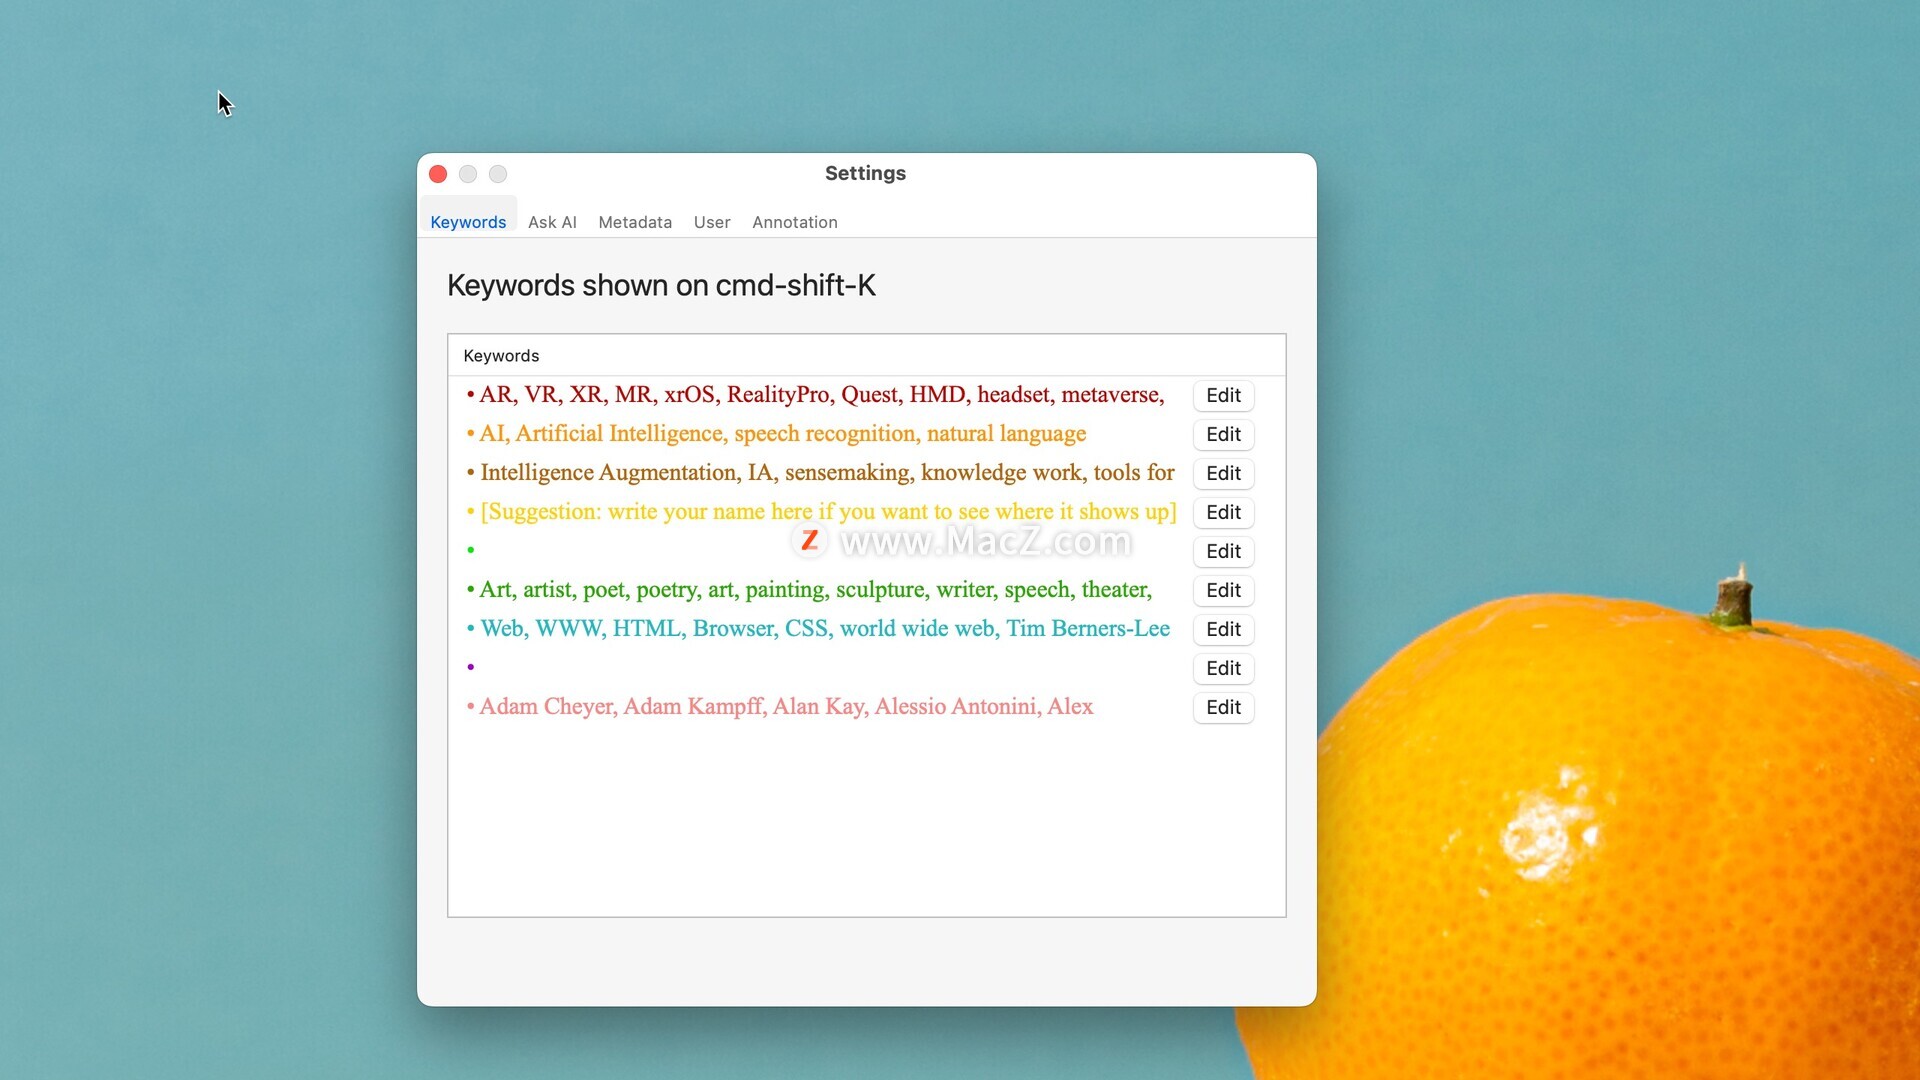
Task: Edit the AI, Artificial Intelligence keywords row
Action: [x=1223, y=434]
